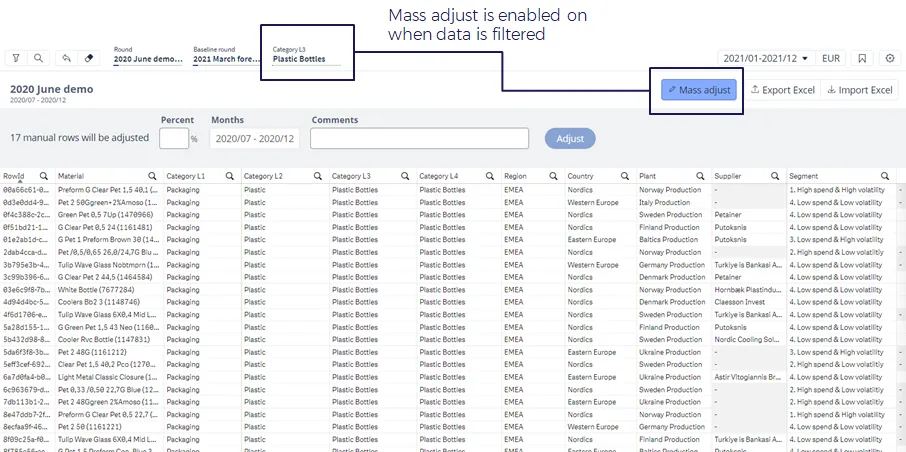Click search icon in Supplier column header
The height and width of the screenshot is (452, 906).
click(x=775, y=176)
